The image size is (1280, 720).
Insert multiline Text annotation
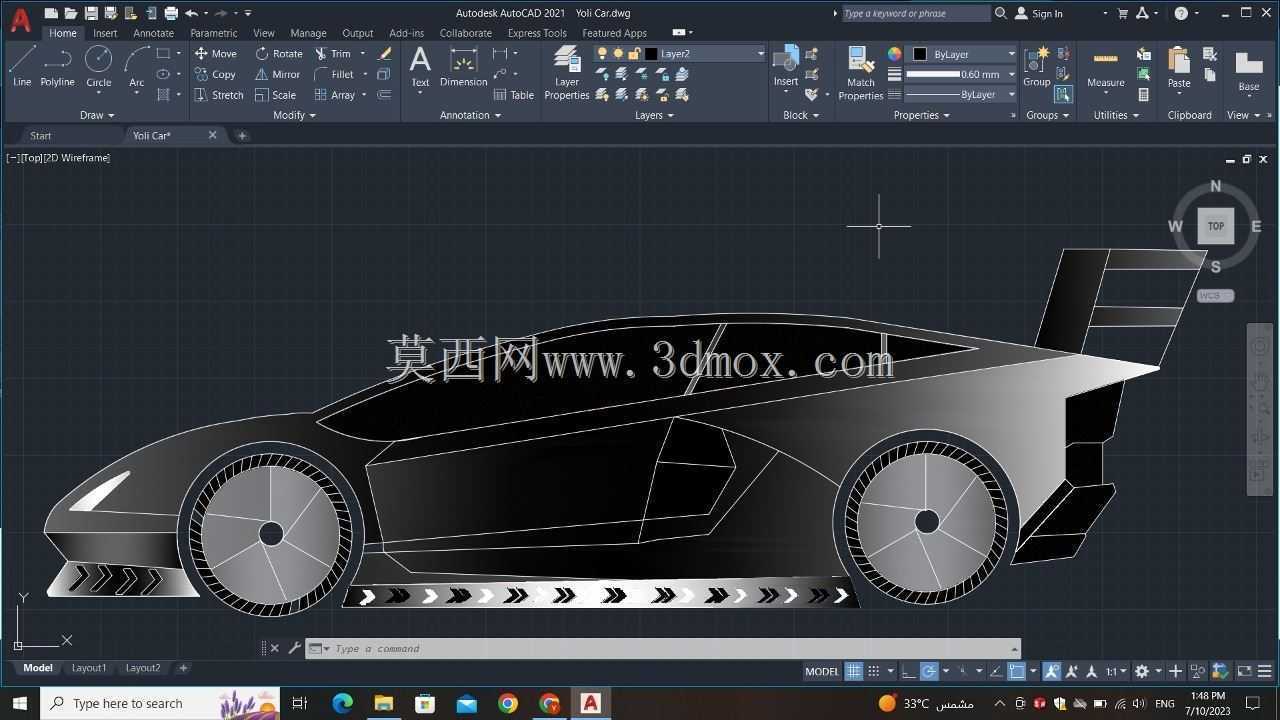click(420, 67)
